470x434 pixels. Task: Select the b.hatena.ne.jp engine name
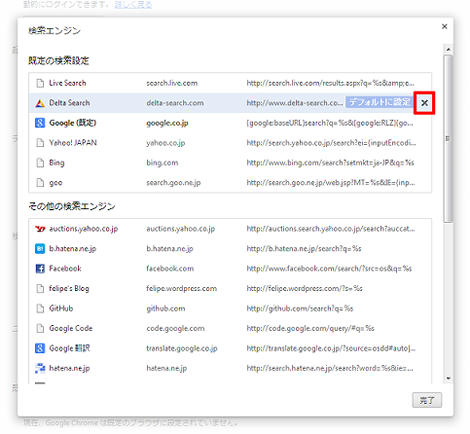[x=73, y=249]
